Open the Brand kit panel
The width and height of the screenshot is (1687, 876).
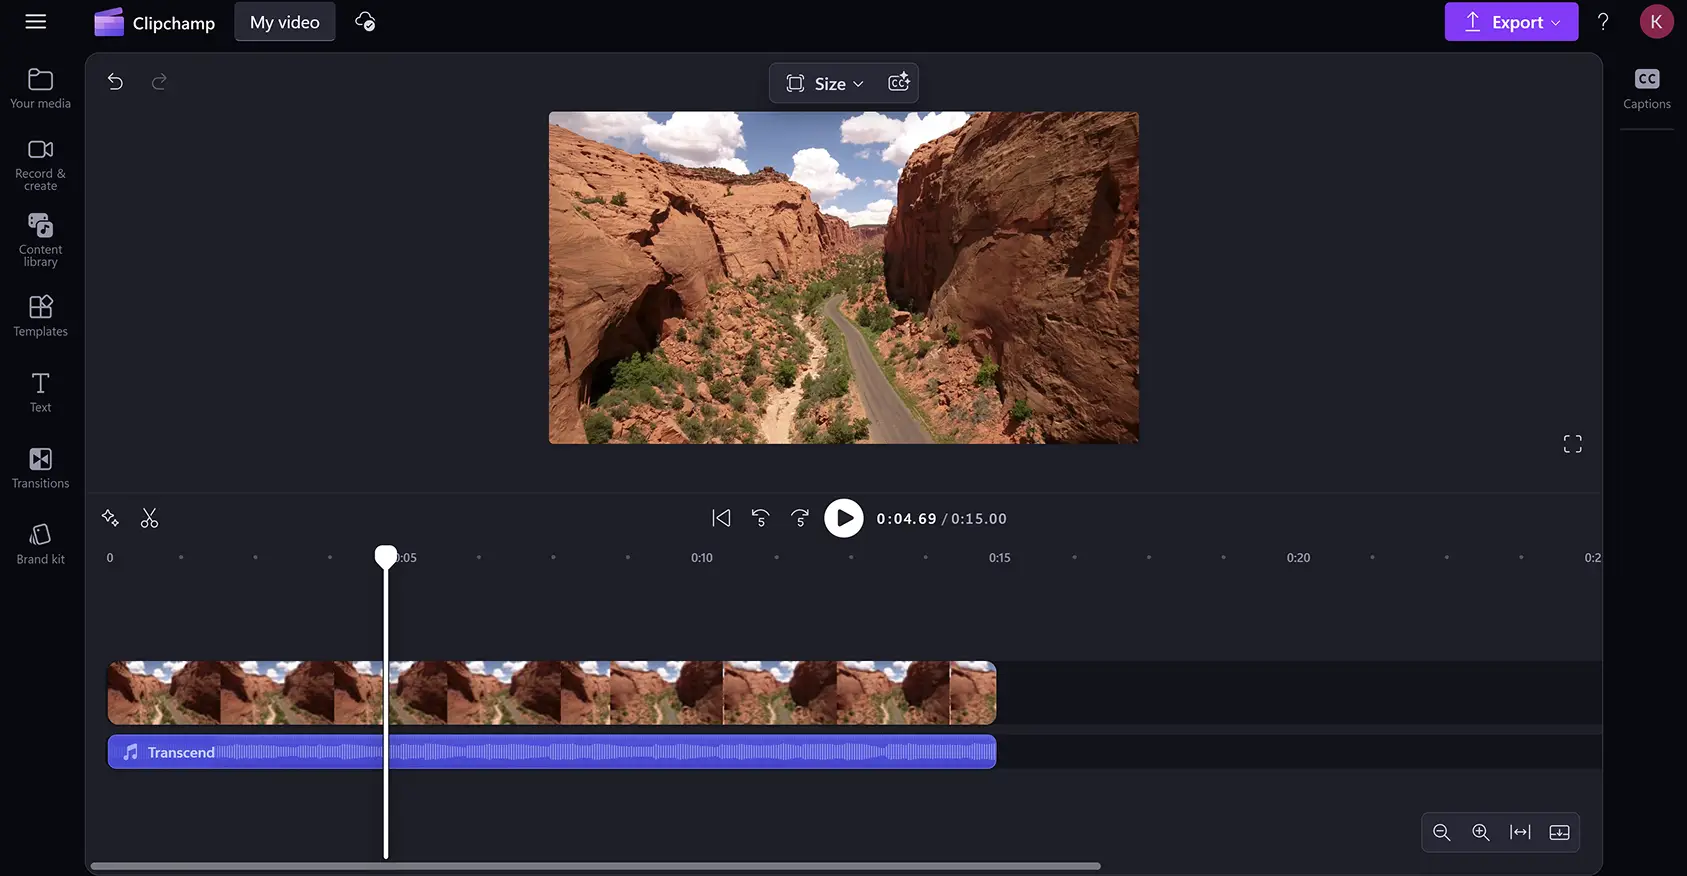click(41, 544)
